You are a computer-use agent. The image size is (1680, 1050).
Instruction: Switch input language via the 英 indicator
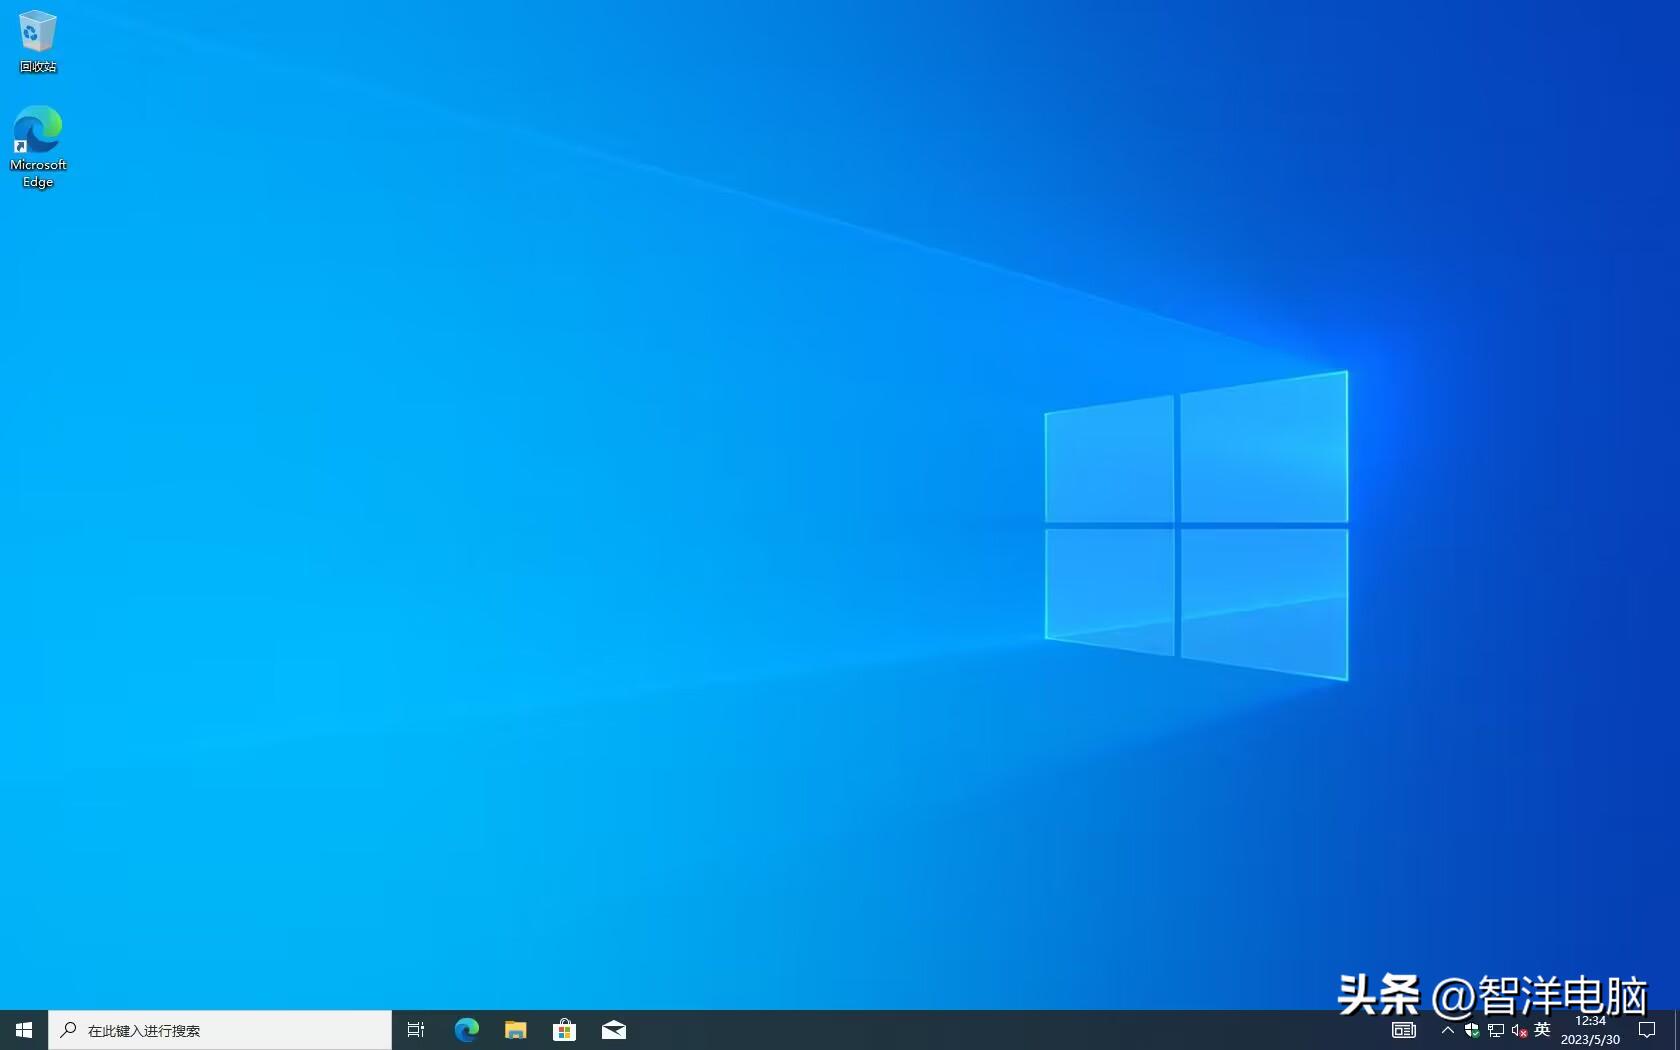click(1542, 1031)
